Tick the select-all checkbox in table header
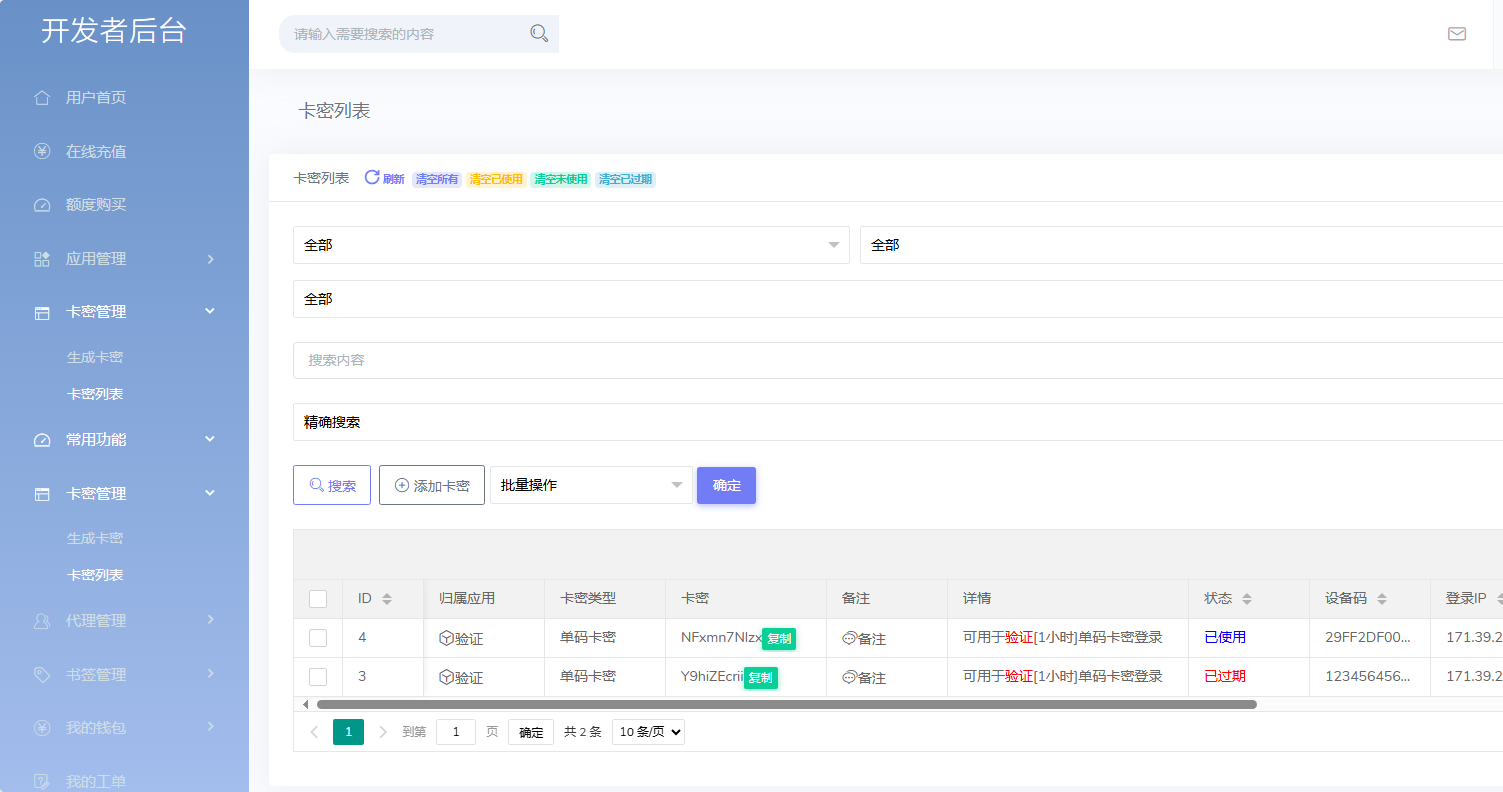1503x792 pixels. click(x=318, y=599)
